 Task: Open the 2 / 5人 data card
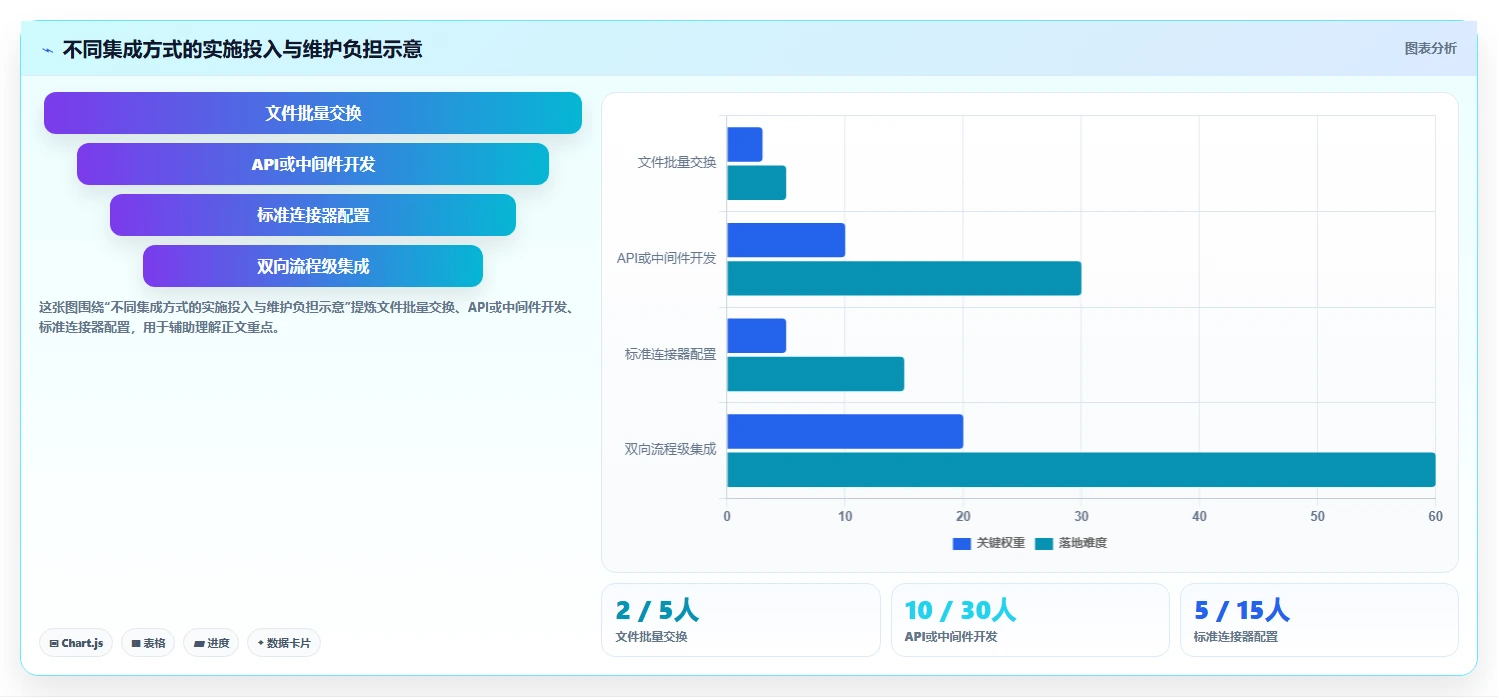pyautogui.click(x=741, y=620)
